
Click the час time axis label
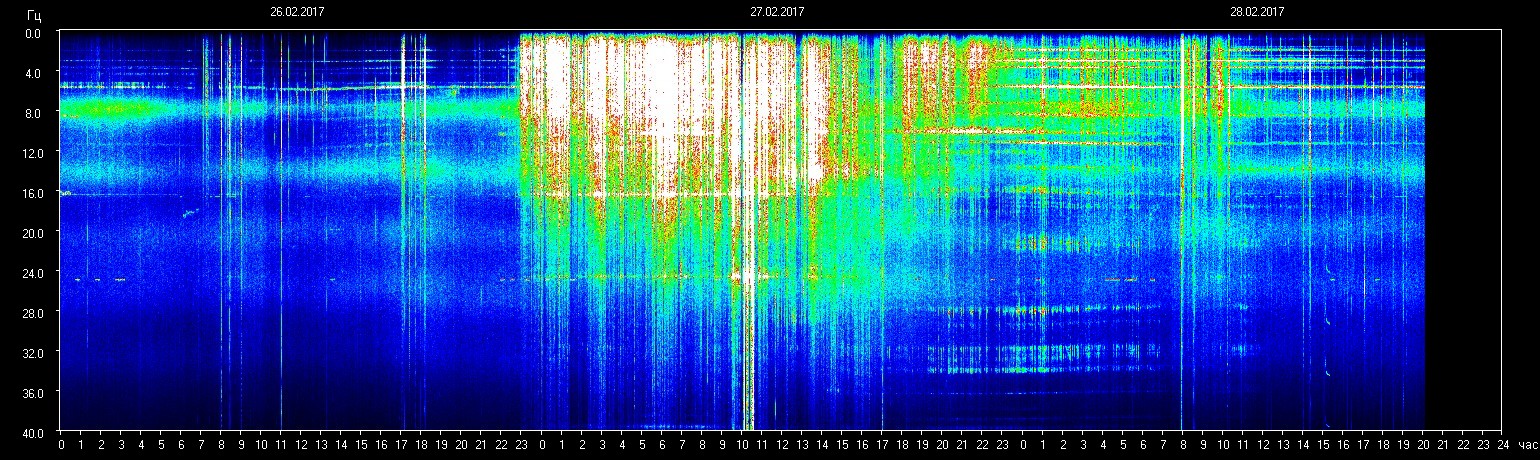(x=1526, y=444)
